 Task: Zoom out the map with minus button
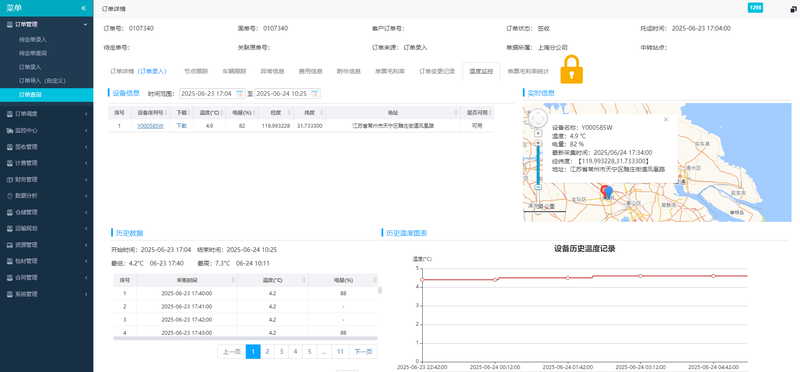click(x=538, y=187)
